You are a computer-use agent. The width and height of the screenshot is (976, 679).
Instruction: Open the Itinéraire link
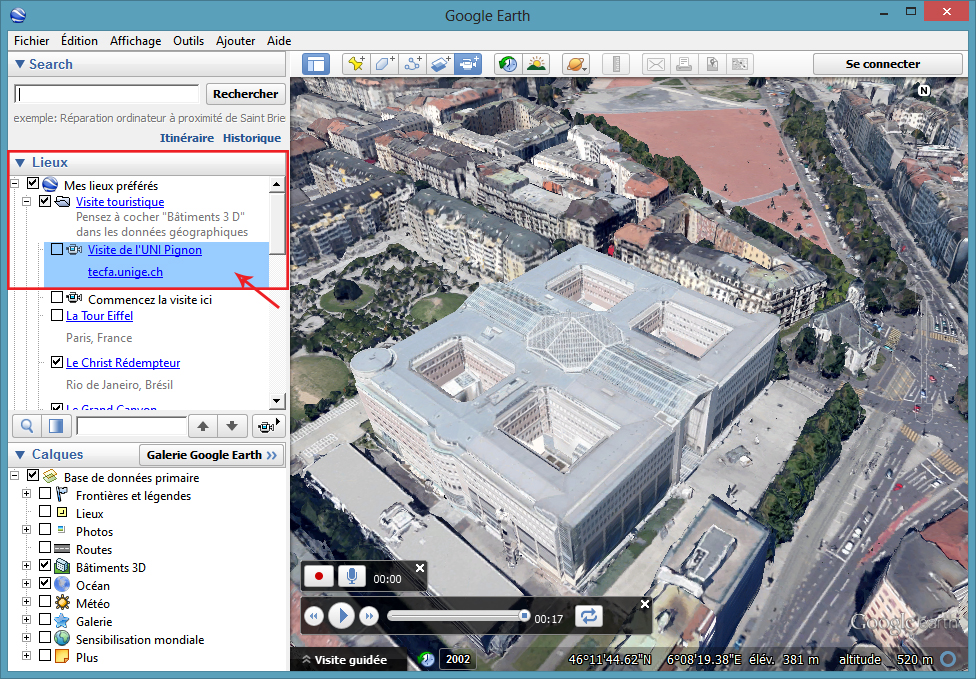point(187,138)
